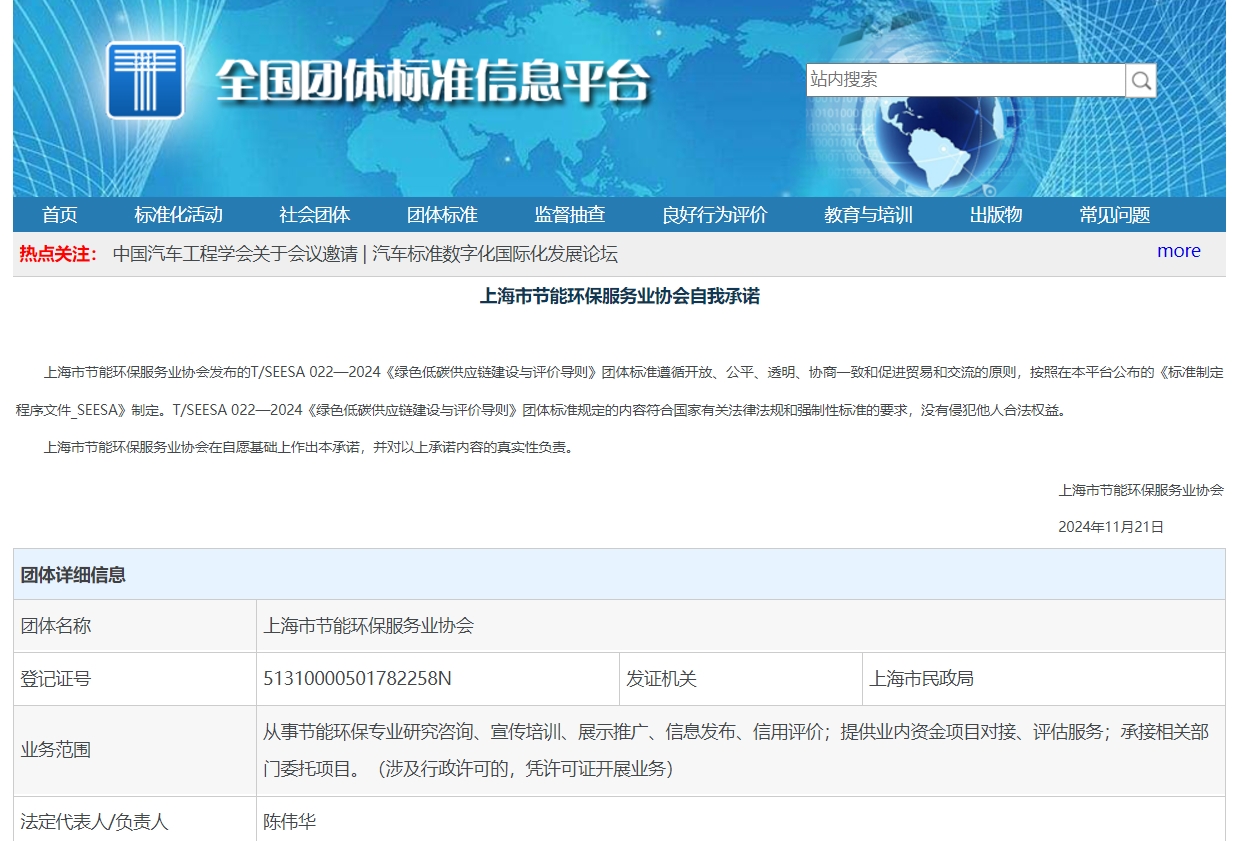
Task: Navigate to 教育与培训 section
Action: click(868, 215)
